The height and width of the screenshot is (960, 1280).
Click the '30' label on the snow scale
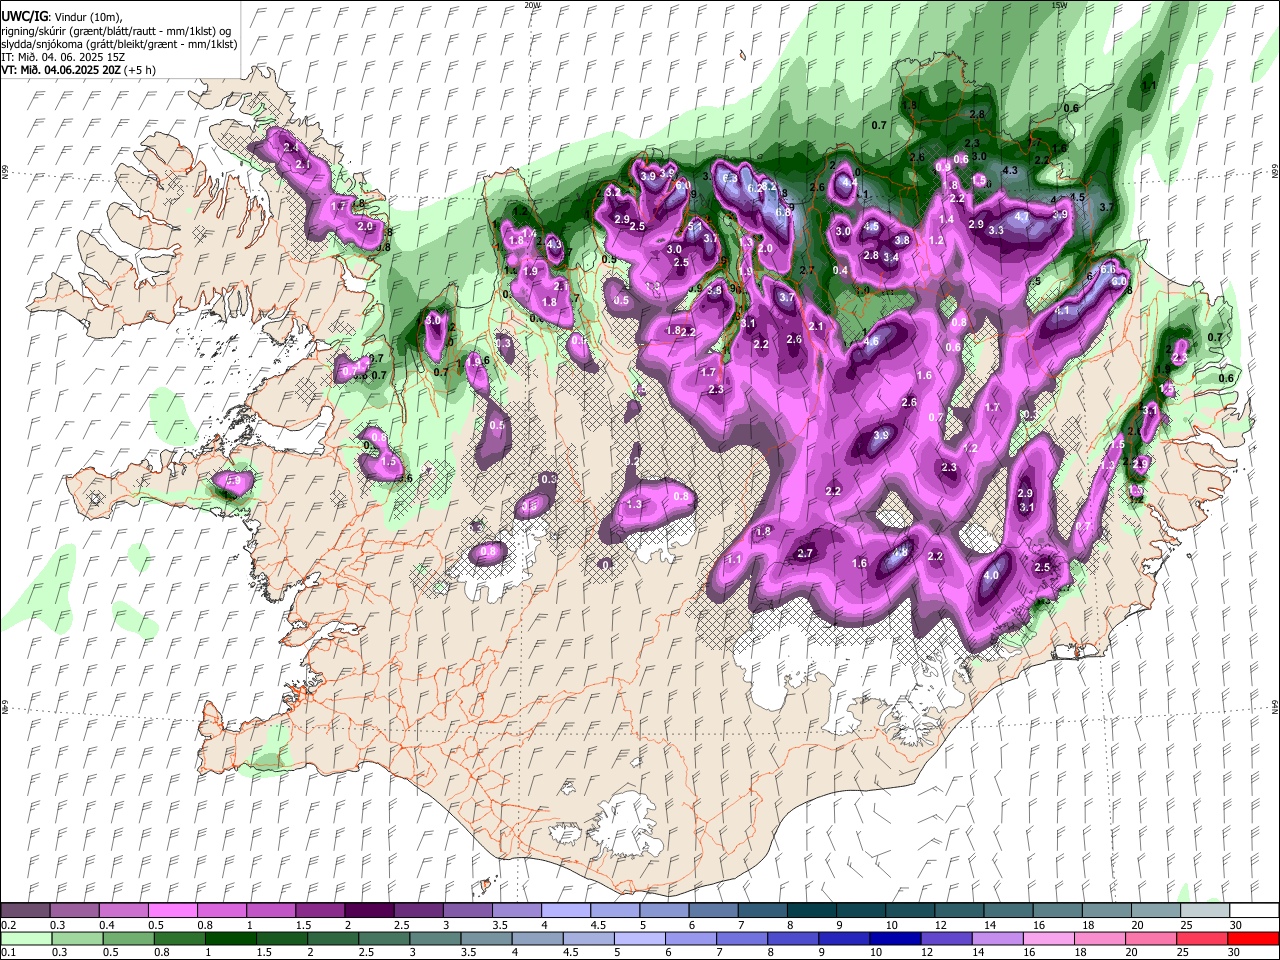tap(1236, 925)
